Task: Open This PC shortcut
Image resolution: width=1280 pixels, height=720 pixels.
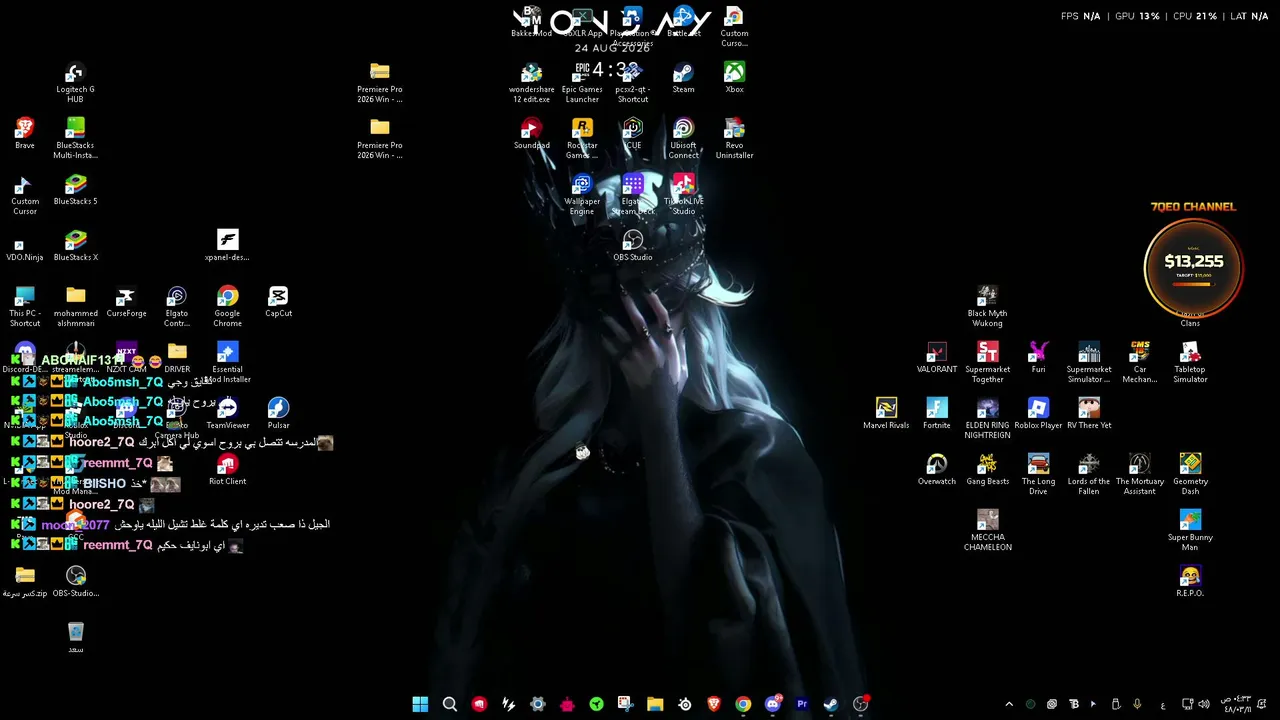Action: tap(25, 307)
